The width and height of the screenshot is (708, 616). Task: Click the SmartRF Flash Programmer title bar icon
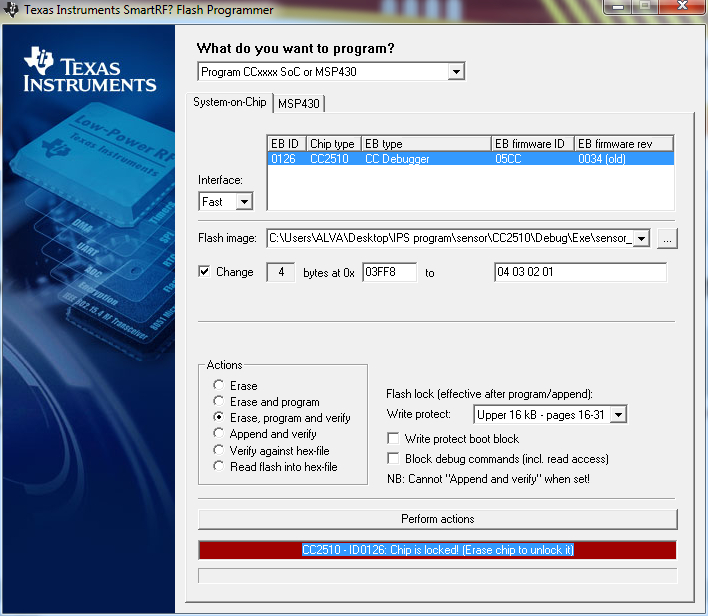point(10,9)
